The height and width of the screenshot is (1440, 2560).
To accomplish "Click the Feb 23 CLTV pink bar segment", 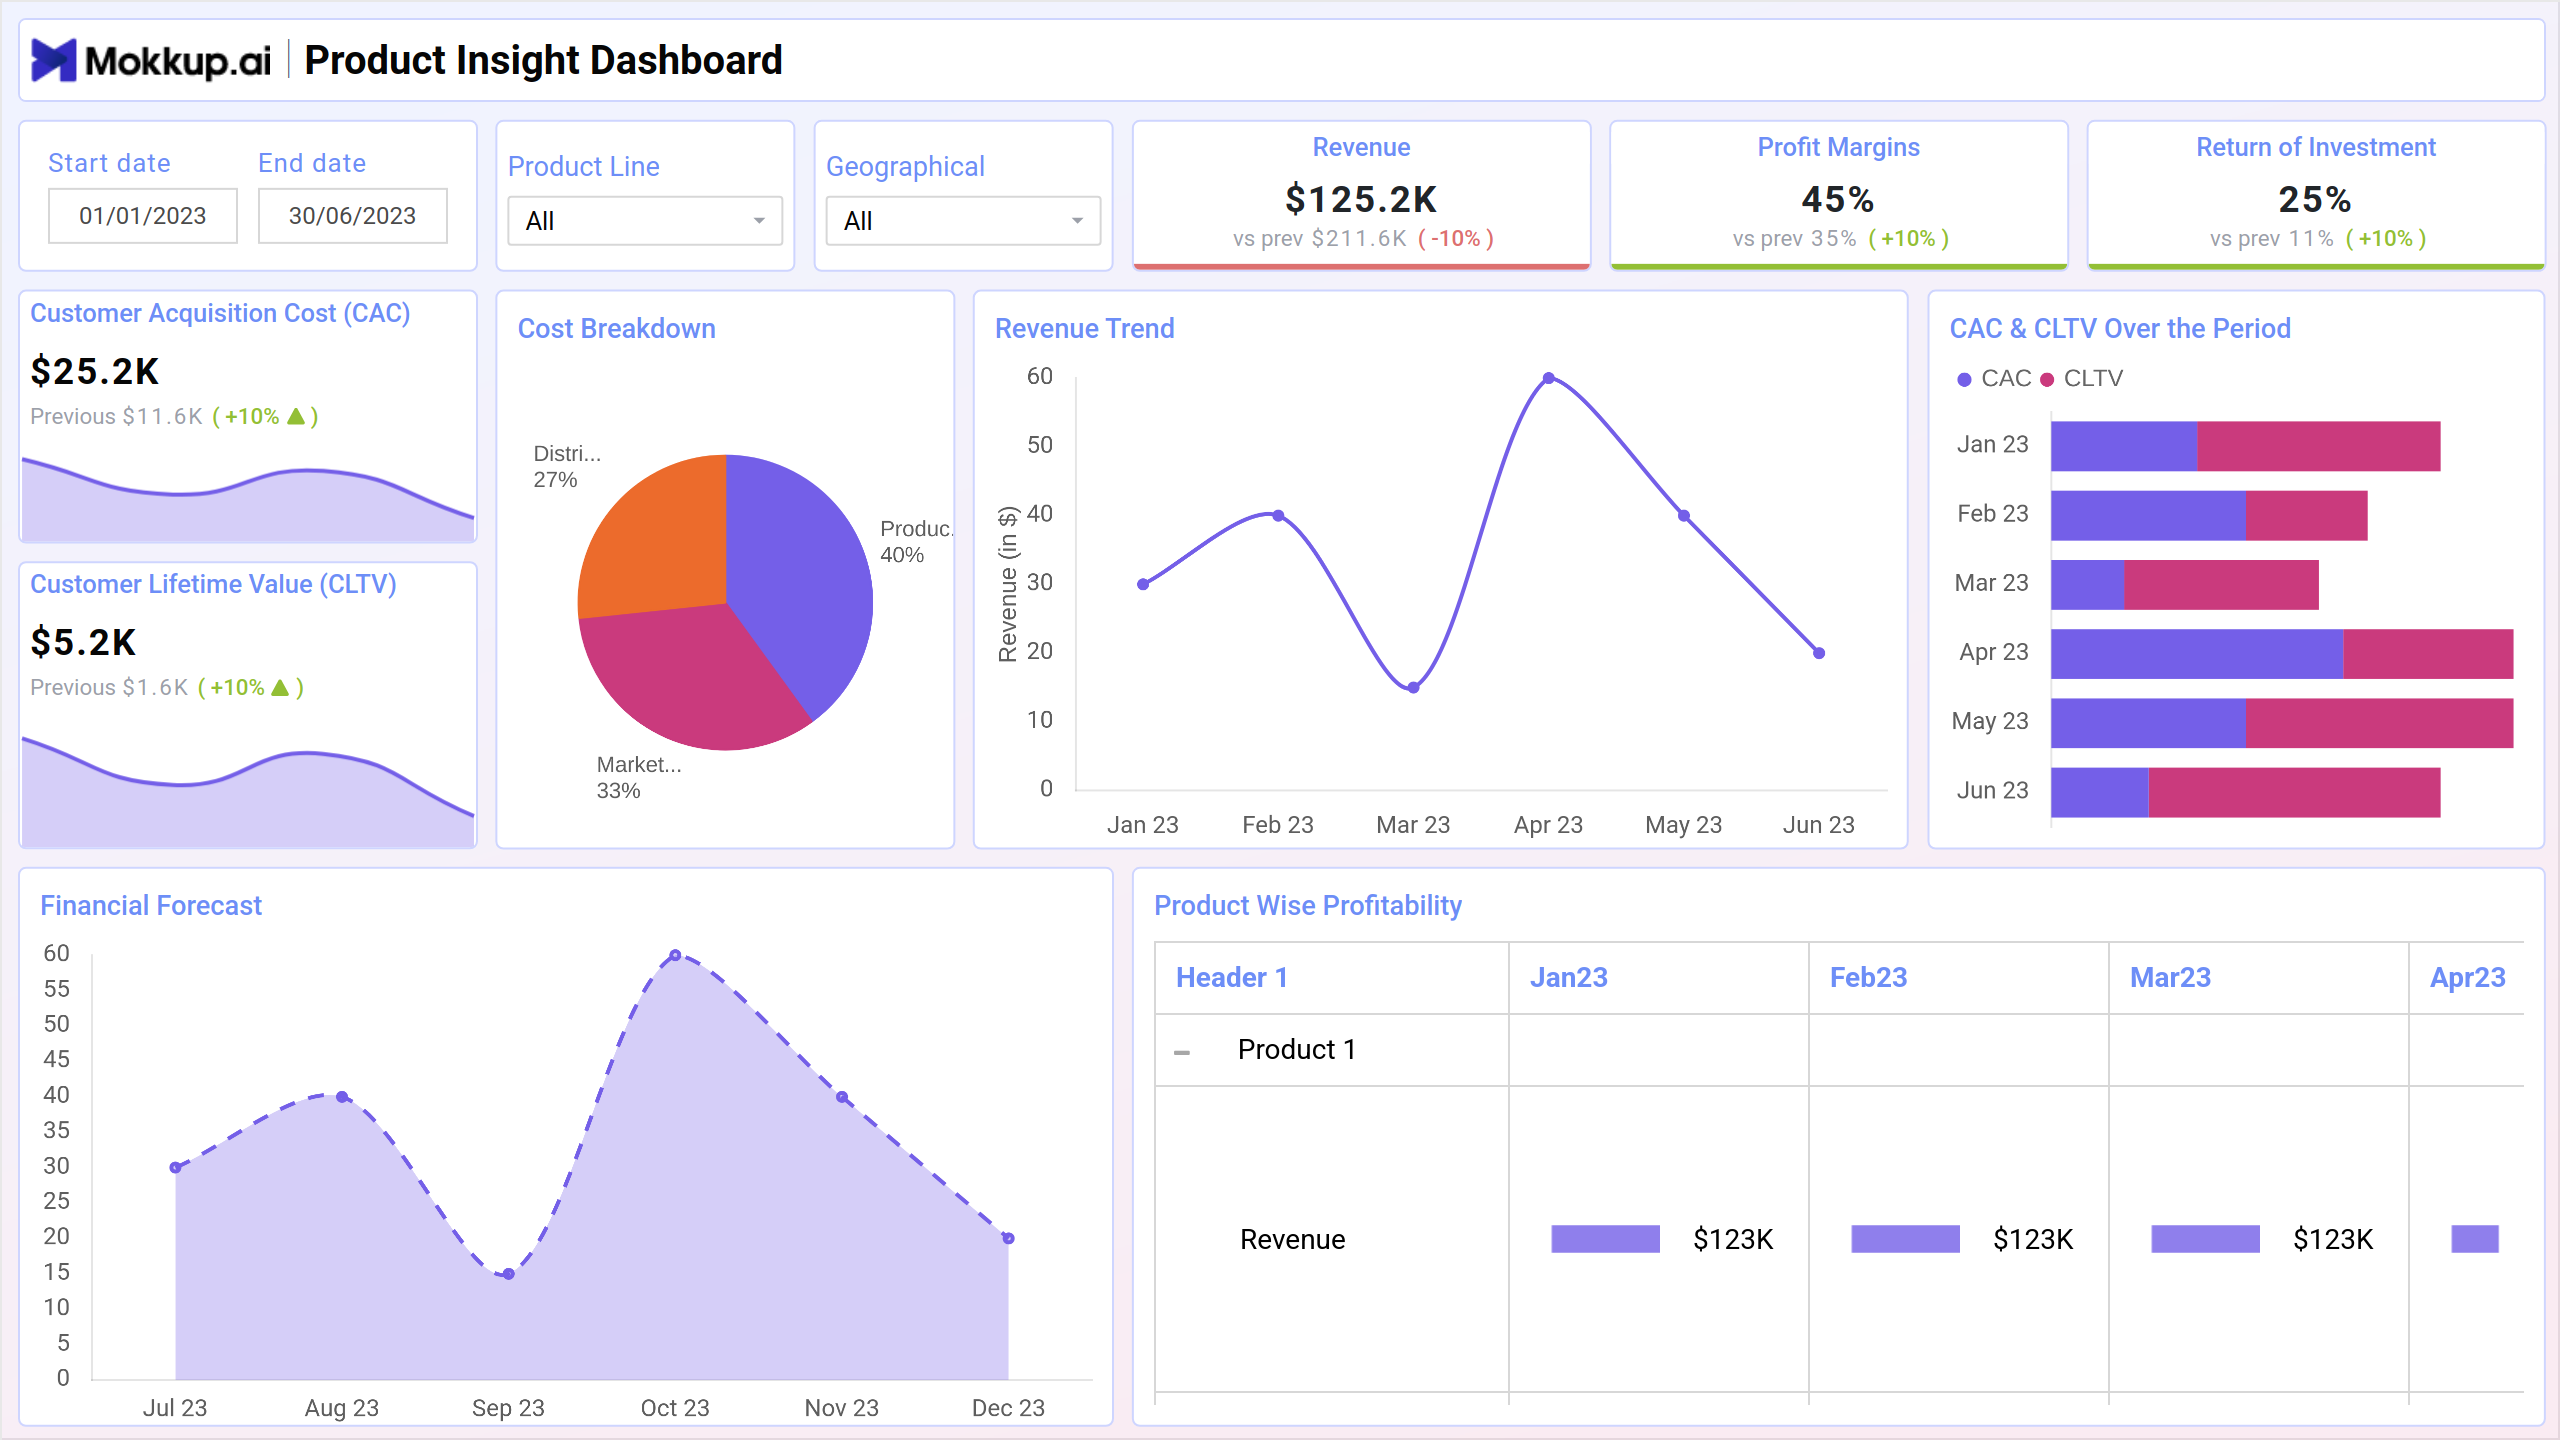I will (x=2306, y=516).
